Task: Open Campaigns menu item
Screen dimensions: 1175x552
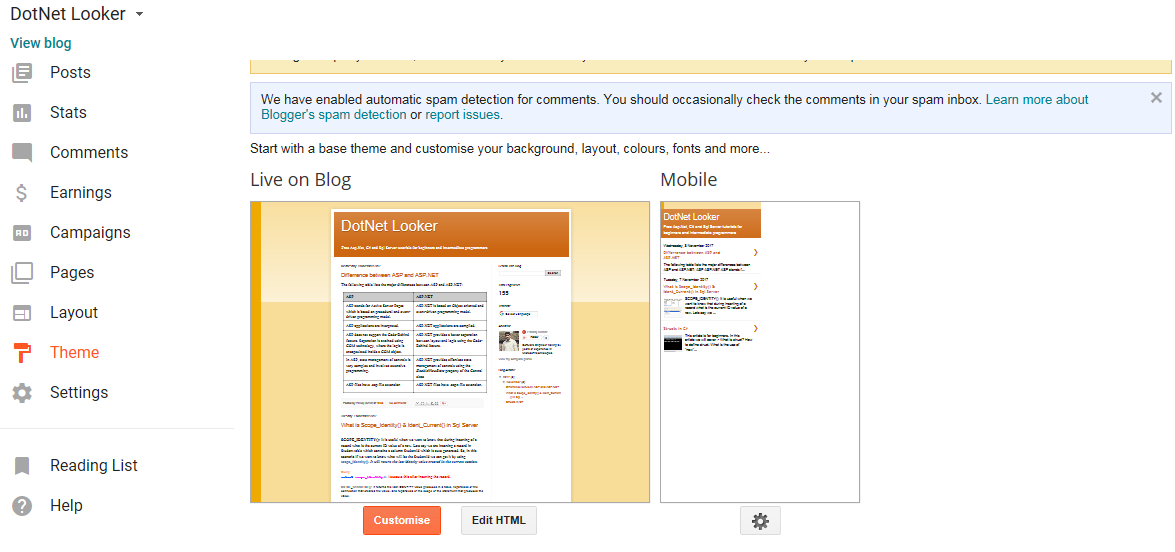Action: pyautogui.click(x=90, y=233)
